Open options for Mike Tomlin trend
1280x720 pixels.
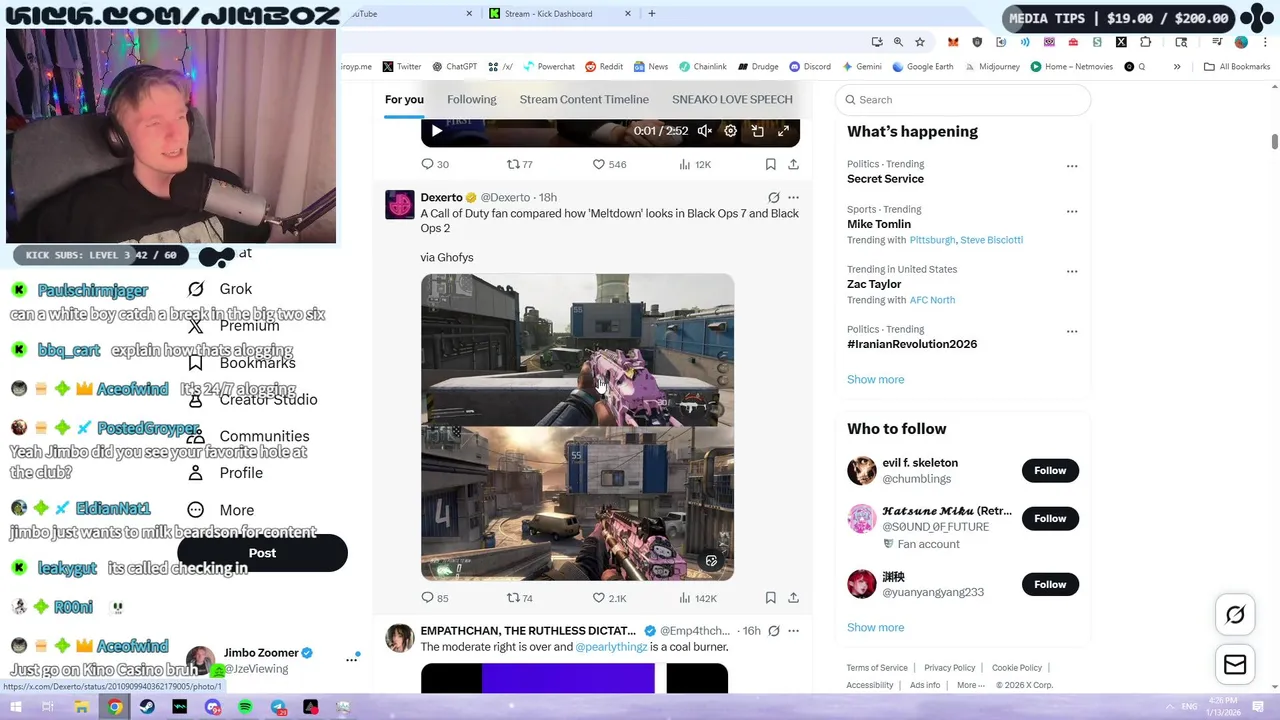click(x=1072, y=211)
